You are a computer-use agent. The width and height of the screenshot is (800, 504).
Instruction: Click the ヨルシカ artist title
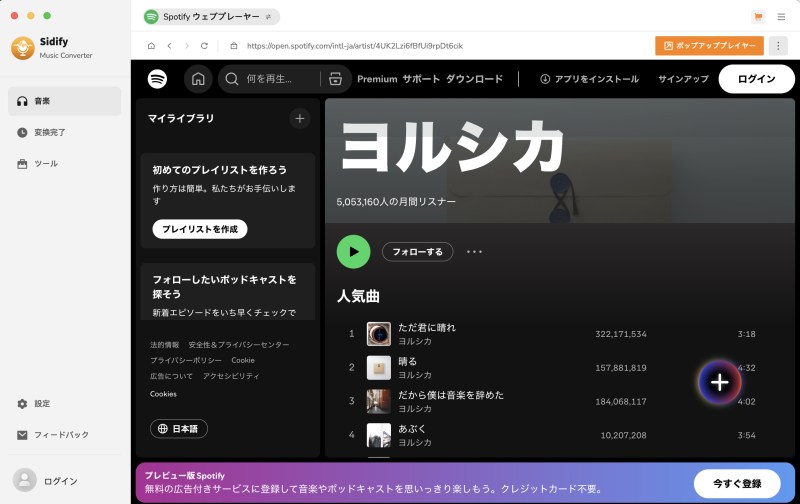click(452, 146)
